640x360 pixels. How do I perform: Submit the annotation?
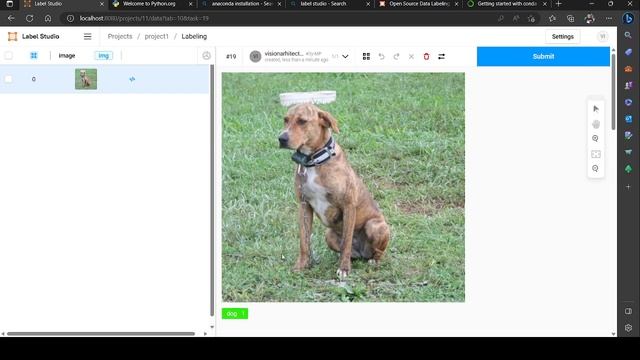click(x=543, y=56)
